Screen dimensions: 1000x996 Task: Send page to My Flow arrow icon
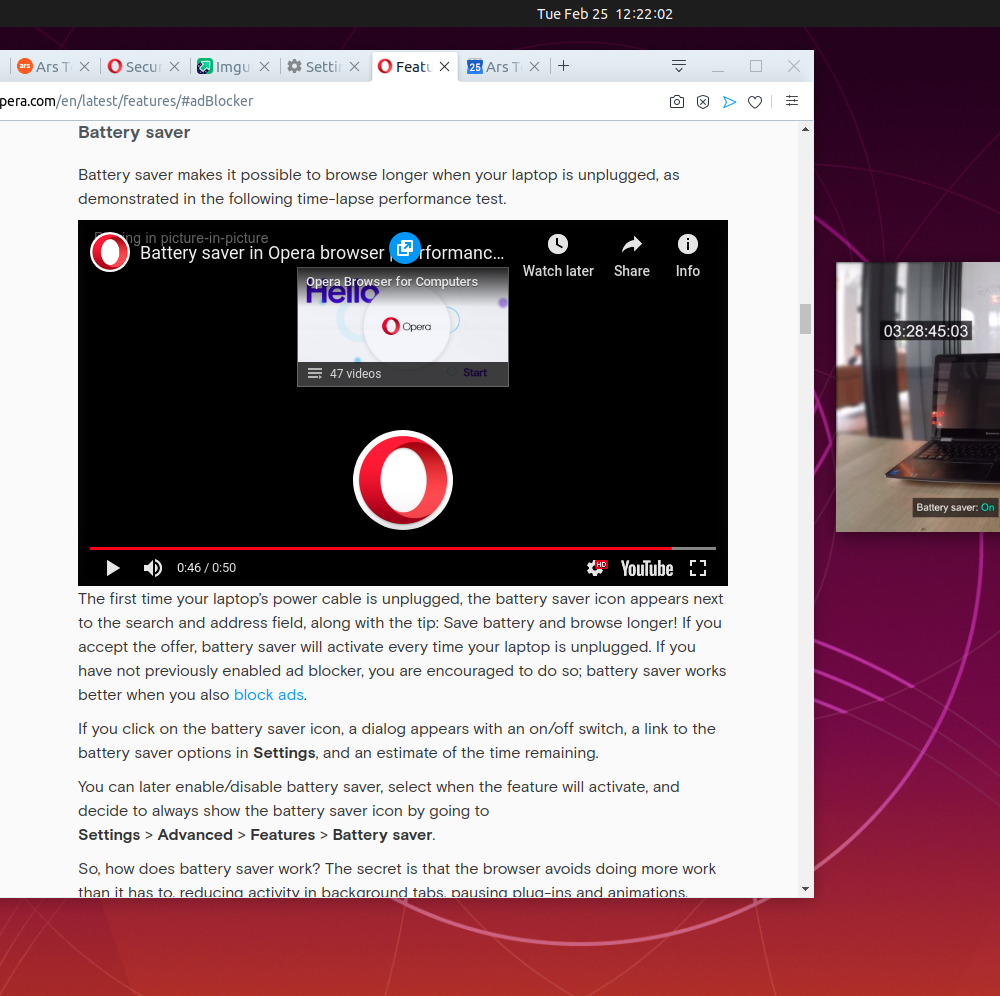[729, 101]
